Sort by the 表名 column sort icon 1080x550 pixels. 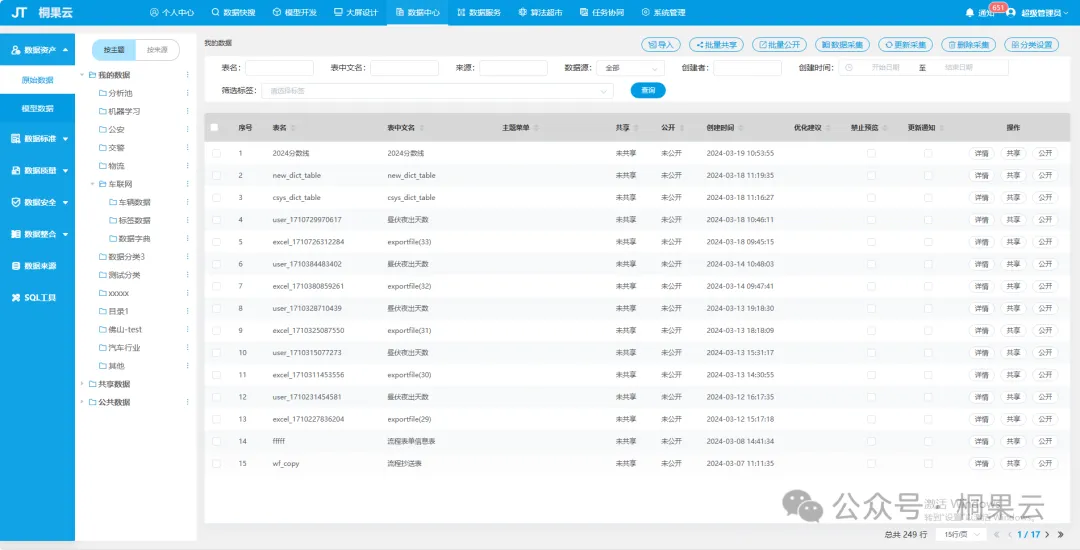click(x=293, y=128)
